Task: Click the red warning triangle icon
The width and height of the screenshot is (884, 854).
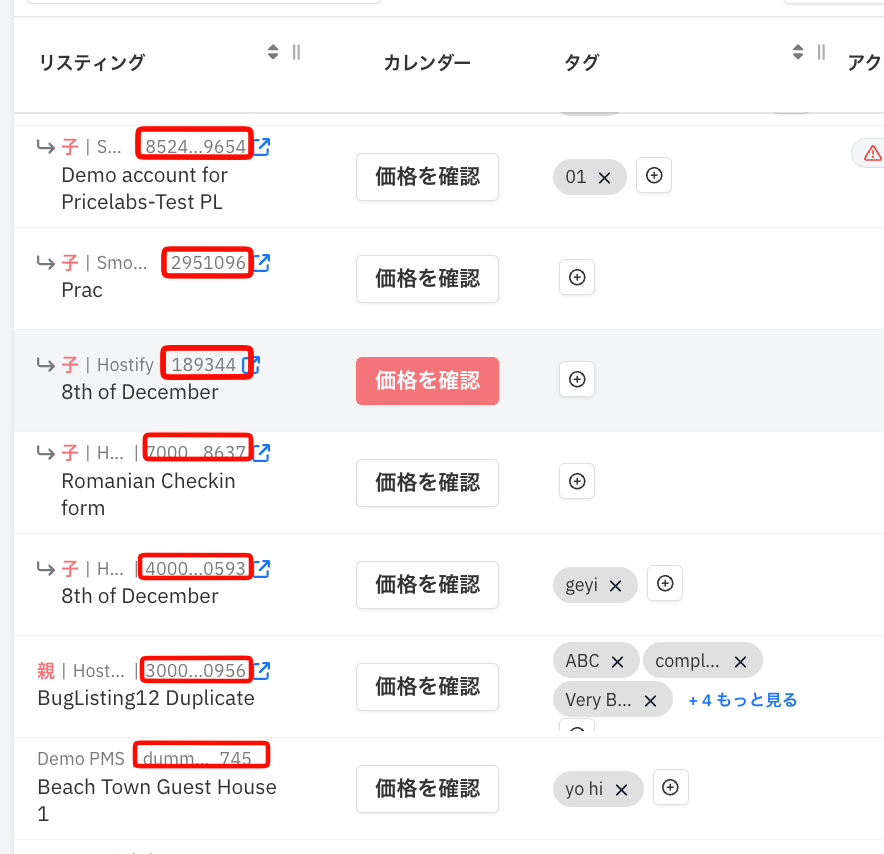Action: (872, 153)
